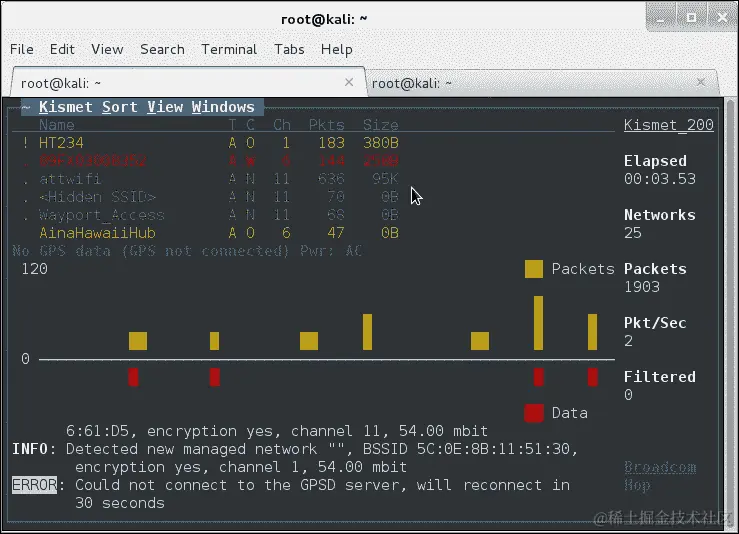
Task: Click the Networks count 25
Action: (x=633, y=233)
